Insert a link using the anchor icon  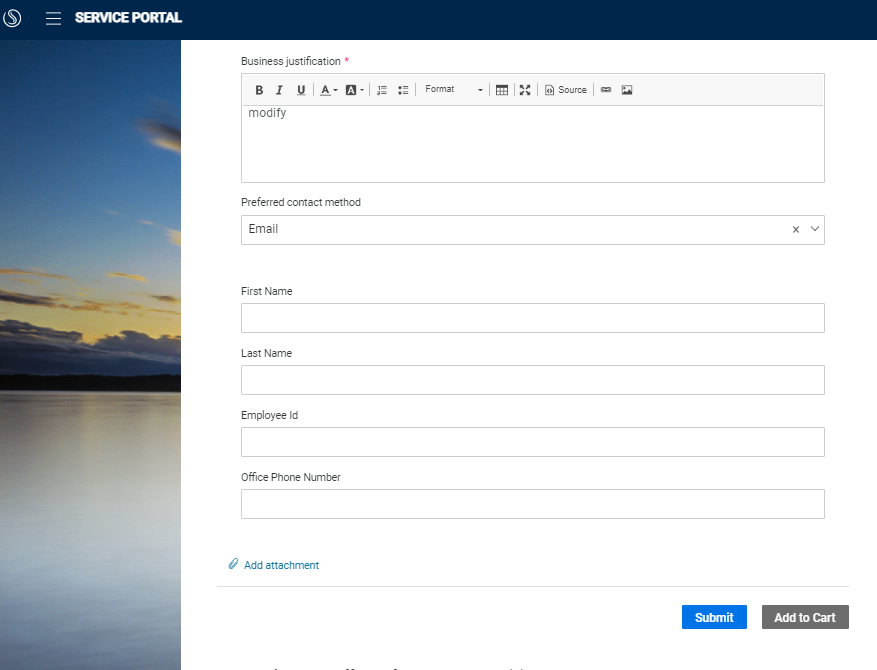point(606,89)
